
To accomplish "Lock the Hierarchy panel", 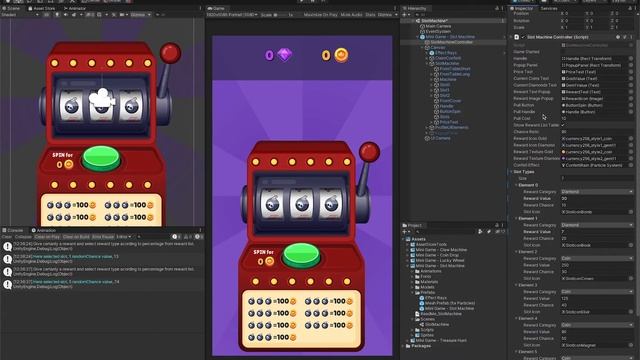I will tap(497, 8).
